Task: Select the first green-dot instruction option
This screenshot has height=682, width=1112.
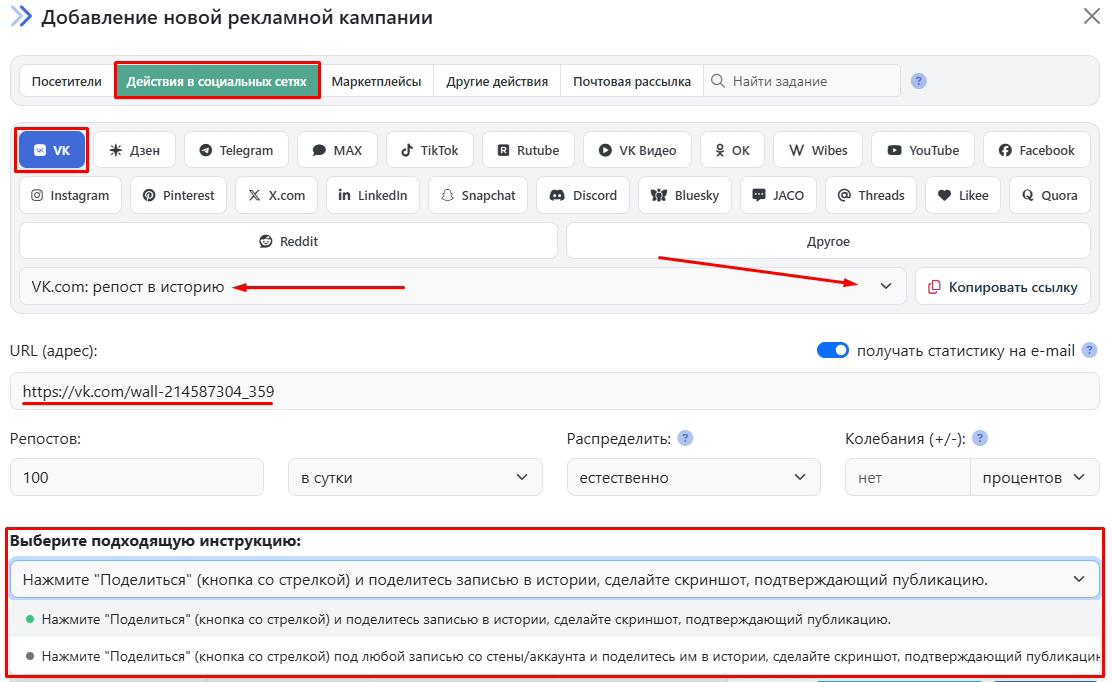Action: pos(465,619)
